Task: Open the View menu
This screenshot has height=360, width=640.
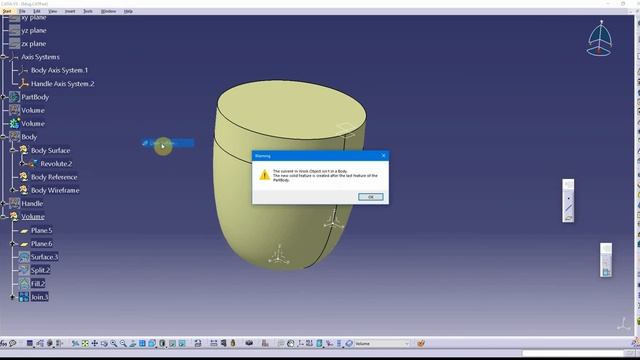Action: 53,11
